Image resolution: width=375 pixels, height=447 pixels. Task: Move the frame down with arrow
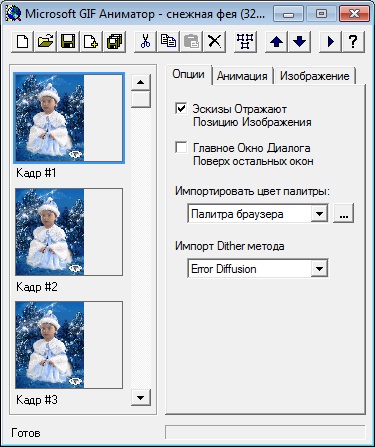pos(299,42)
